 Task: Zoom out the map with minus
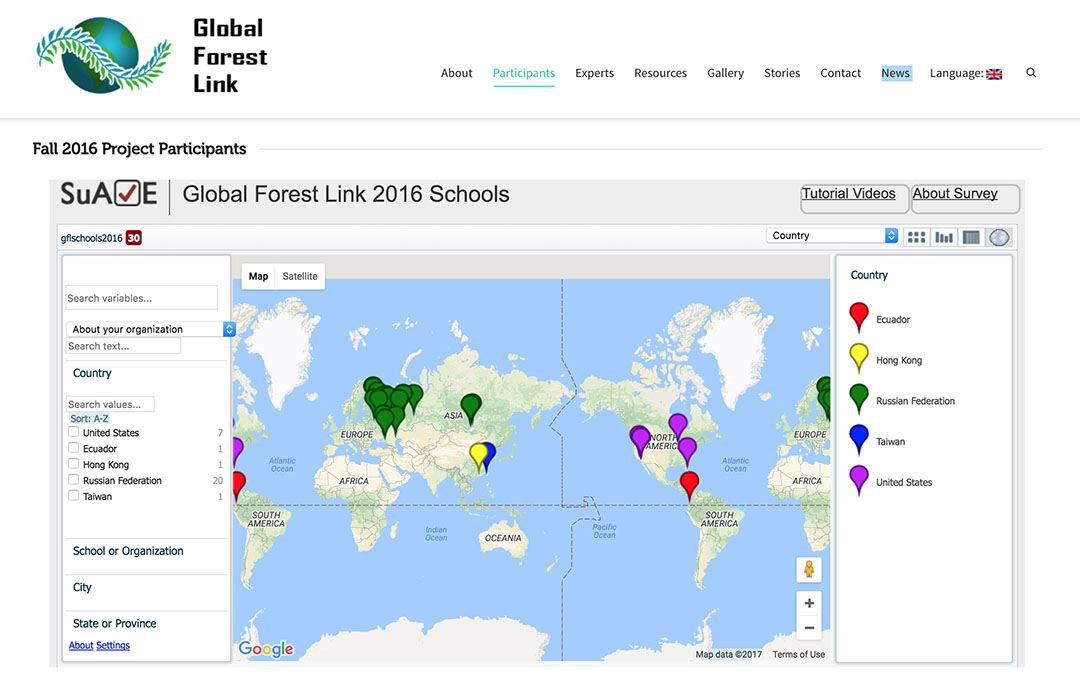coord(809,628)
